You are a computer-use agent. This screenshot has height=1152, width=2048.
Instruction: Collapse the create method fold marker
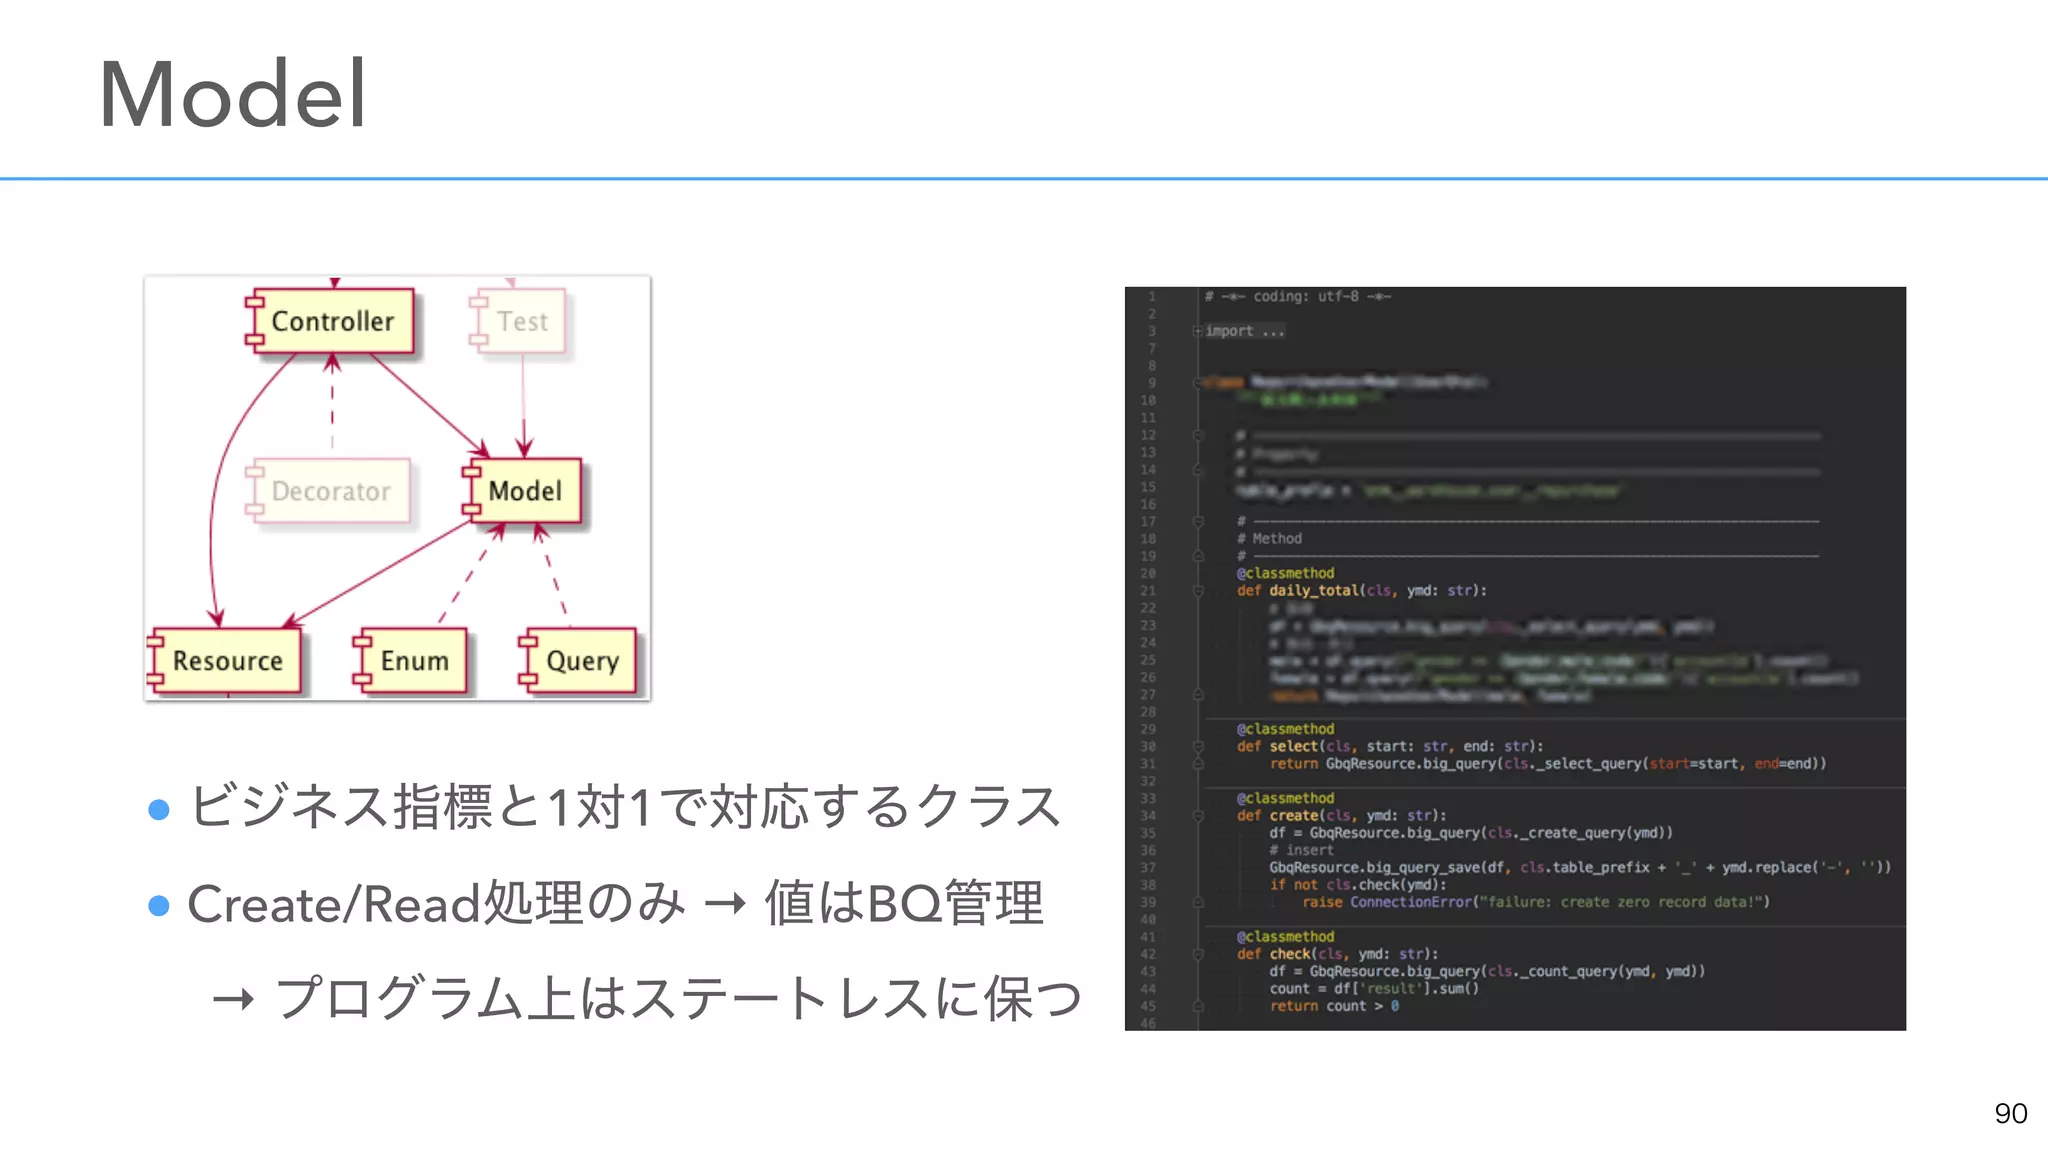1198,816
